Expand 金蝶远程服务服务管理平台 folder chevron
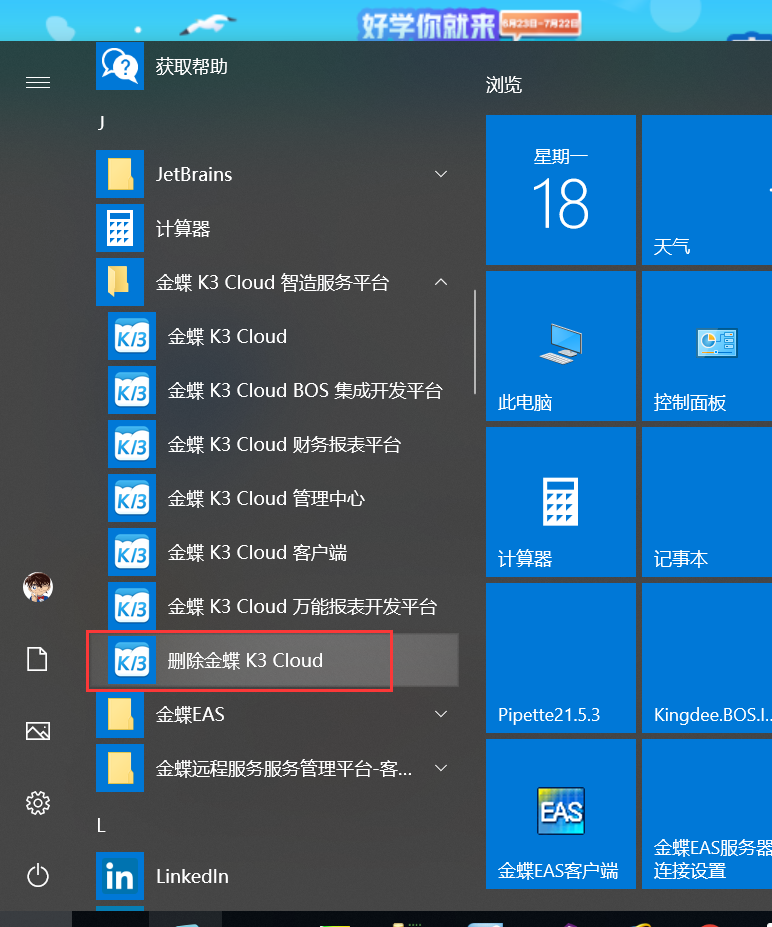The height and width of the screenshot is (927, 772). [440, 768]
